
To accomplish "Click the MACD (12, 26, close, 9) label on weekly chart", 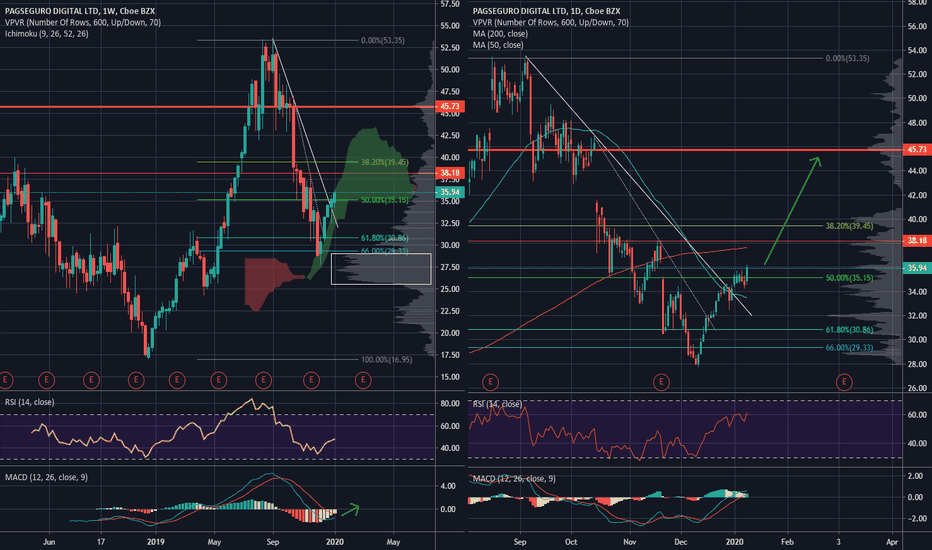I will coord(46,477).
